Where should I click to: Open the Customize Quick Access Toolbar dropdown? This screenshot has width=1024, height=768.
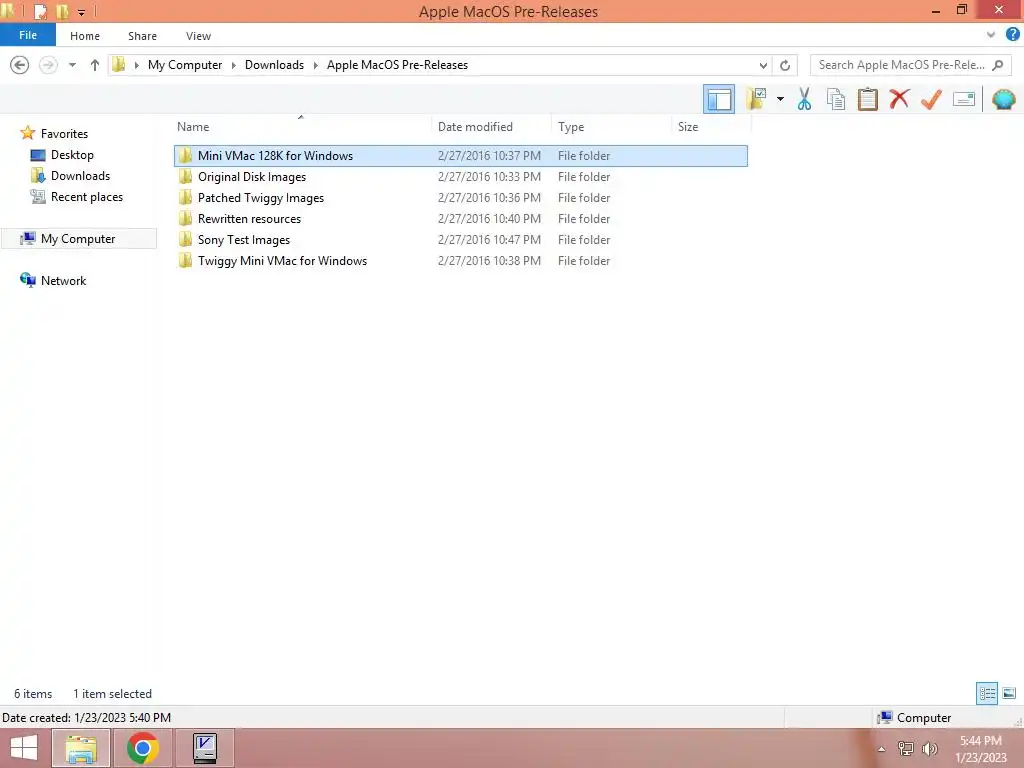(x=81, y=12)
